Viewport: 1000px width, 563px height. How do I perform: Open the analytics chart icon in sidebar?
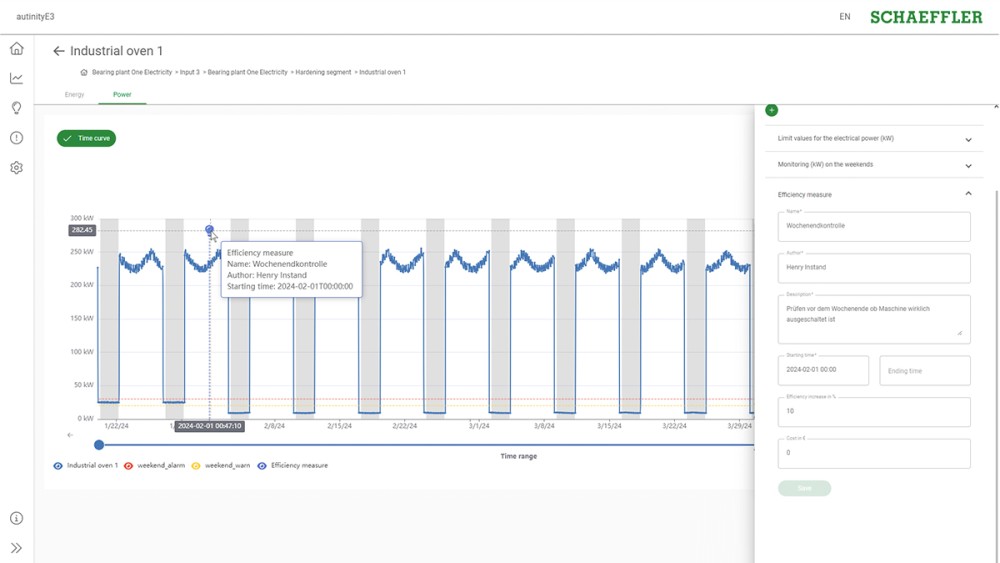(16, 78)
